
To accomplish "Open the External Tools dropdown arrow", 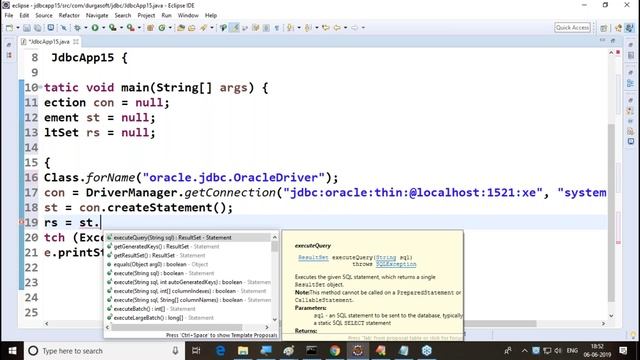I will (x=139, y=28).
